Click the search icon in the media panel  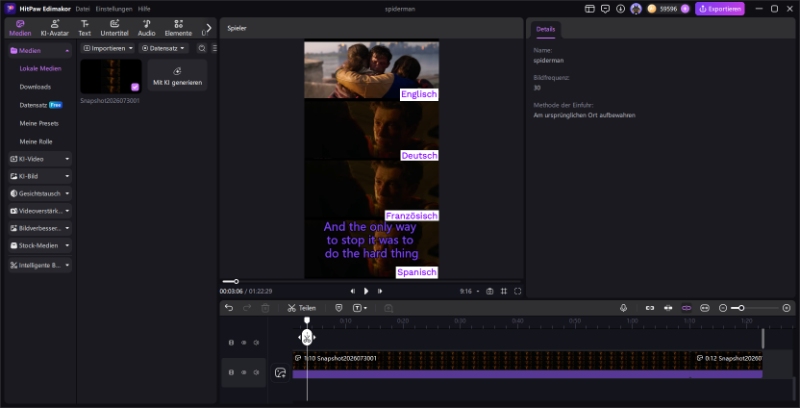coord(202,48)
